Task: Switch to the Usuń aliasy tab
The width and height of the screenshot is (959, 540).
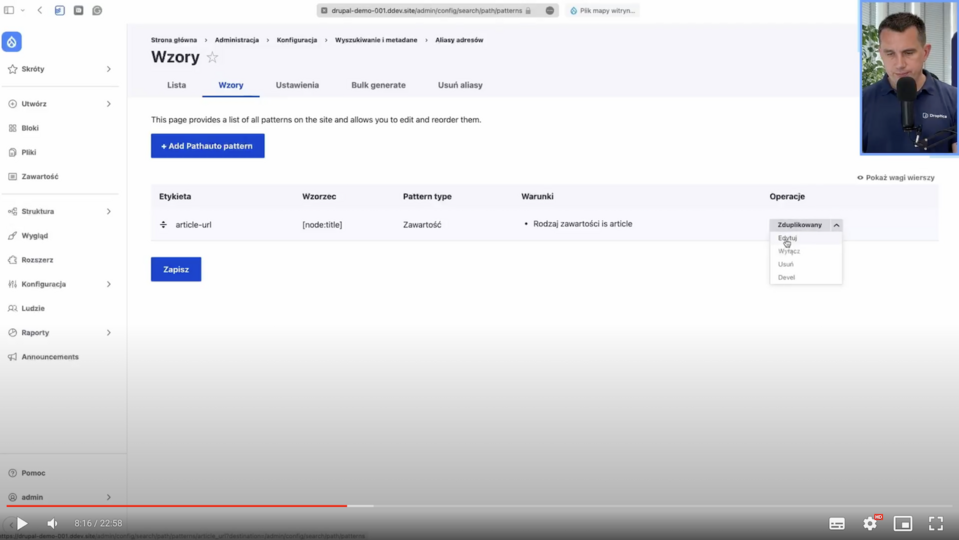Action: 460,85
